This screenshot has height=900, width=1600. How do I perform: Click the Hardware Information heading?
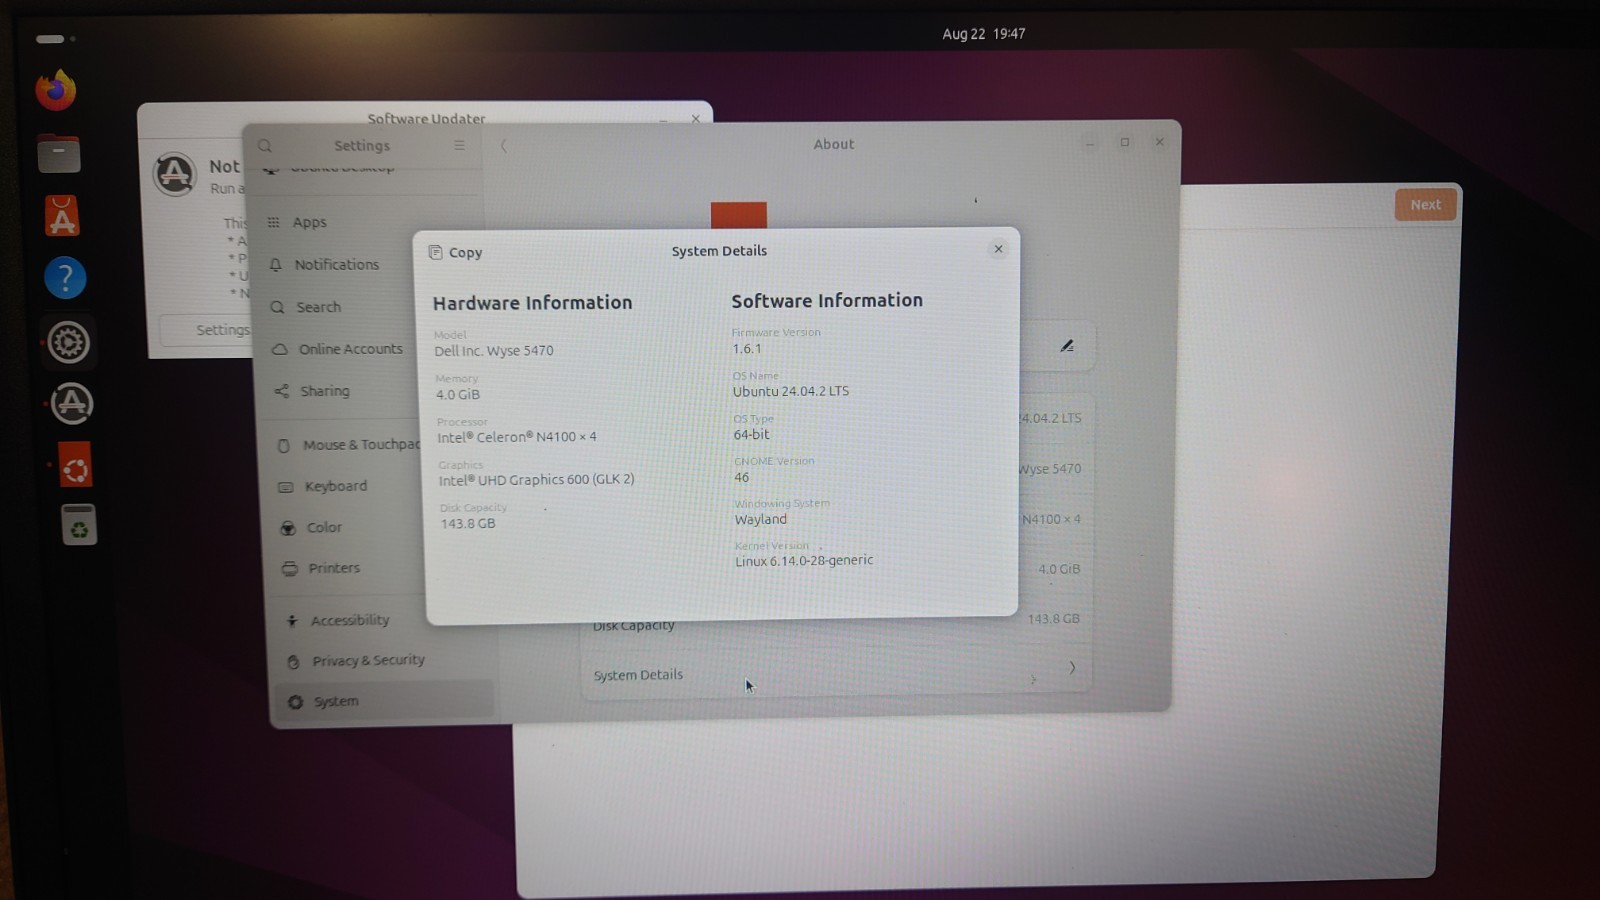click(532, 303)
